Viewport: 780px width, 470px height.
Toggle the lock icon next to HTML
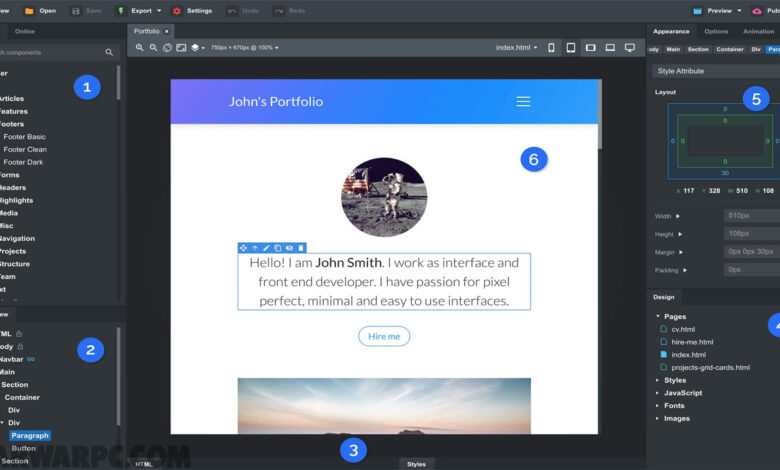pos(19,334)
